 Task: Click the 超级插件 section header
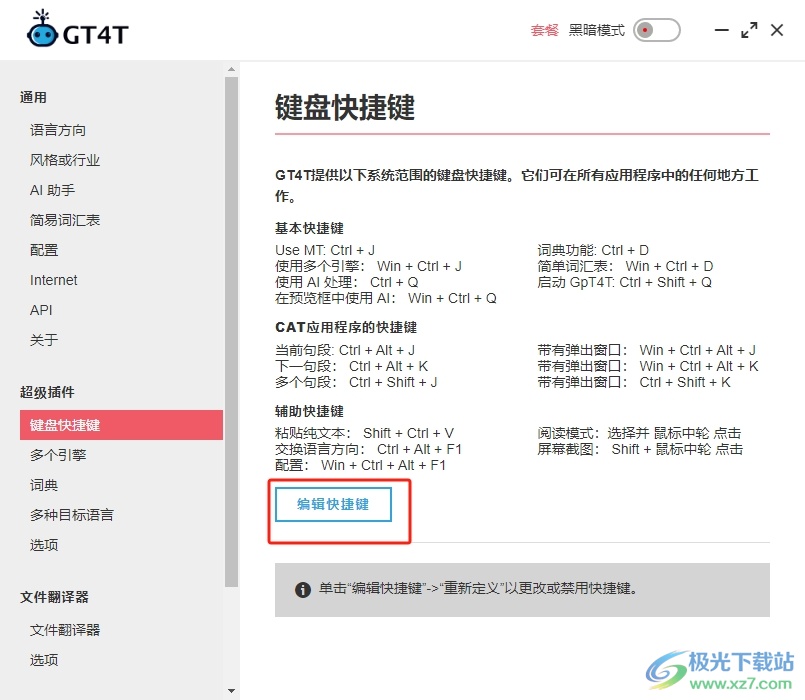tap(47, 392)
